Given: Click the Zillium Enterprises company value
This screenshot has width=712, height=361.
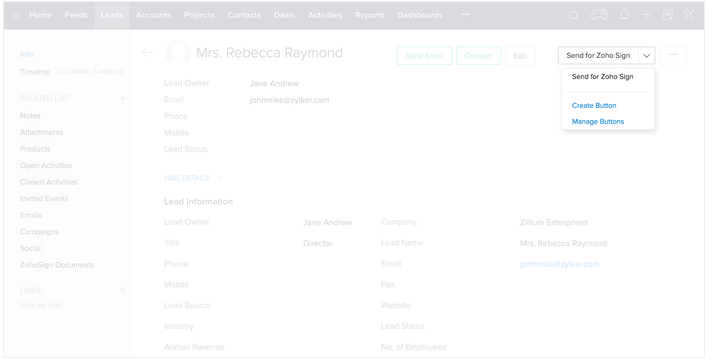Looking at the screenshot, I should (554, 223).
